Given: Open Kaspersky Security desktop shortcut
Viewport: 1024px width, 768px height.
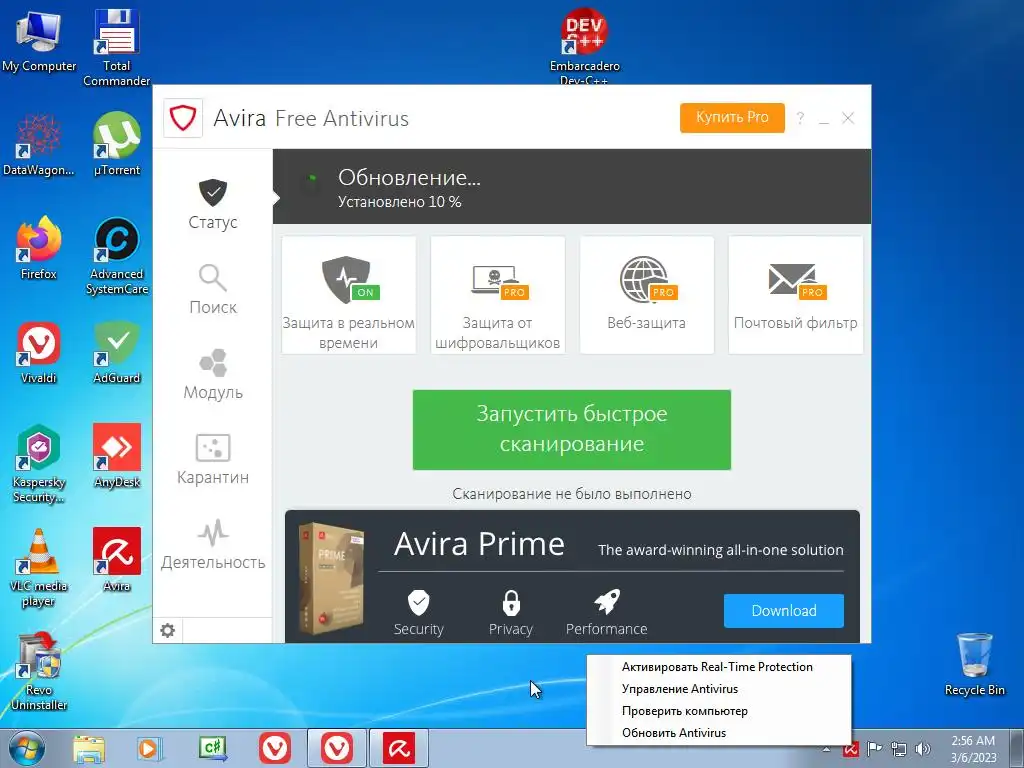Looking at the screenshot, I should 39,464.
